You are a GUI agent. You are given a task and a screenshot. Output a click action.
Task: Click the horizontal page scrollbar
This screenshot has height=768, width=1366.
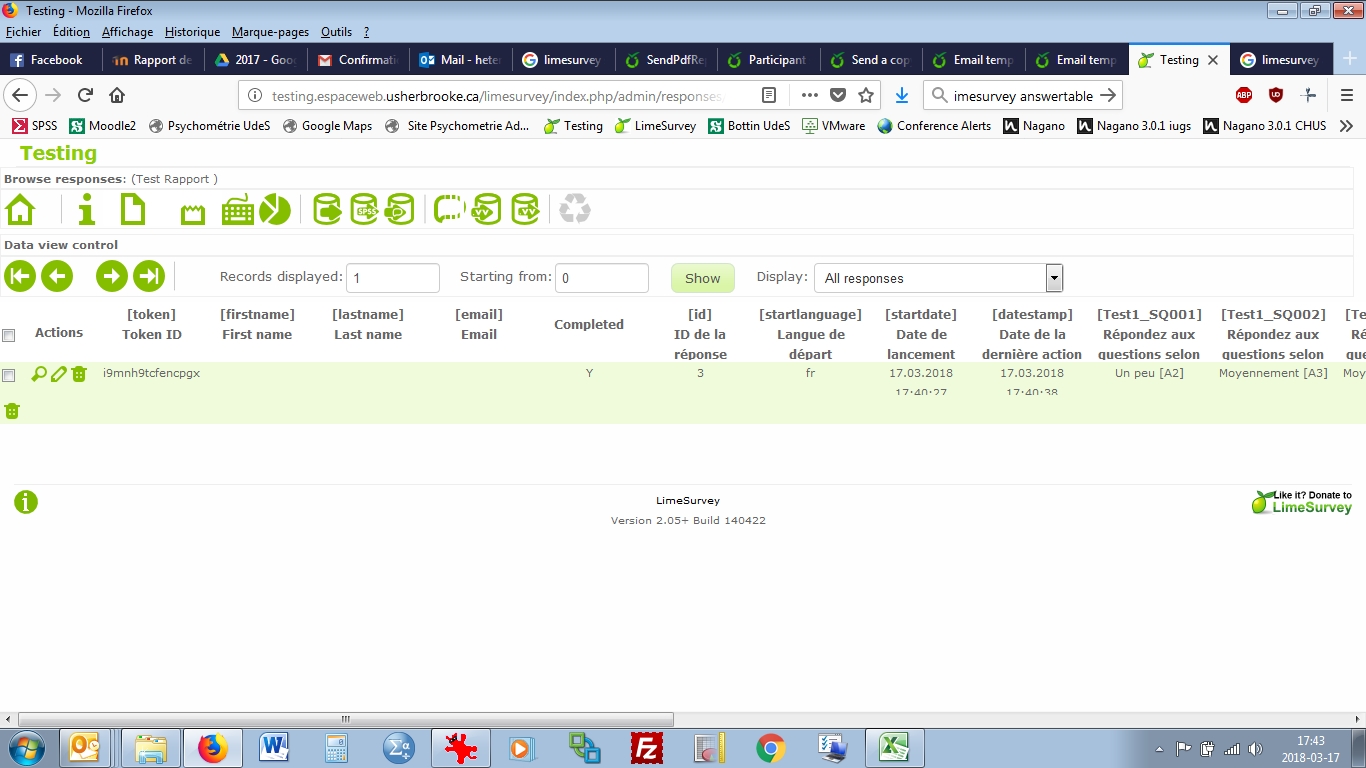(345, 719)
